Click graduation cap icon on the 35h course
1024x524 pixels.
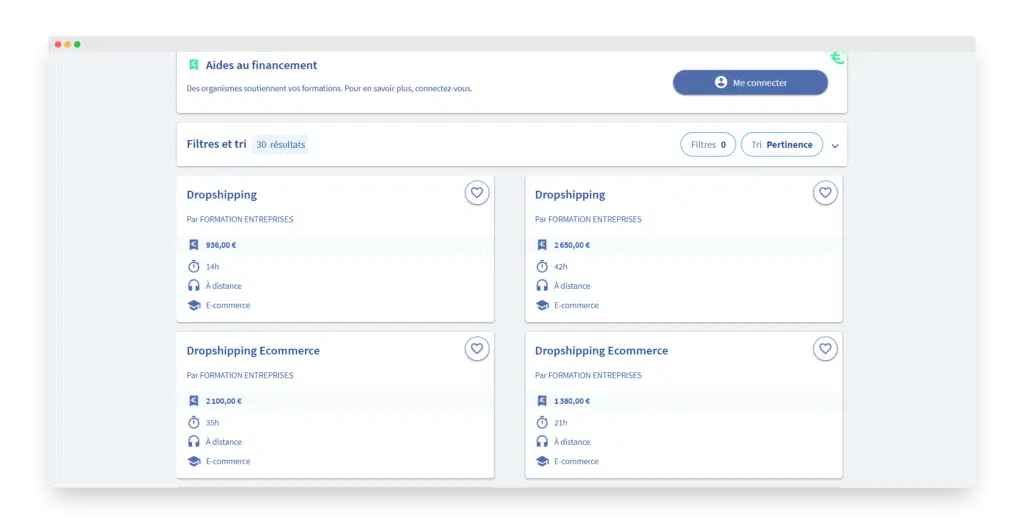pos(194,461)
